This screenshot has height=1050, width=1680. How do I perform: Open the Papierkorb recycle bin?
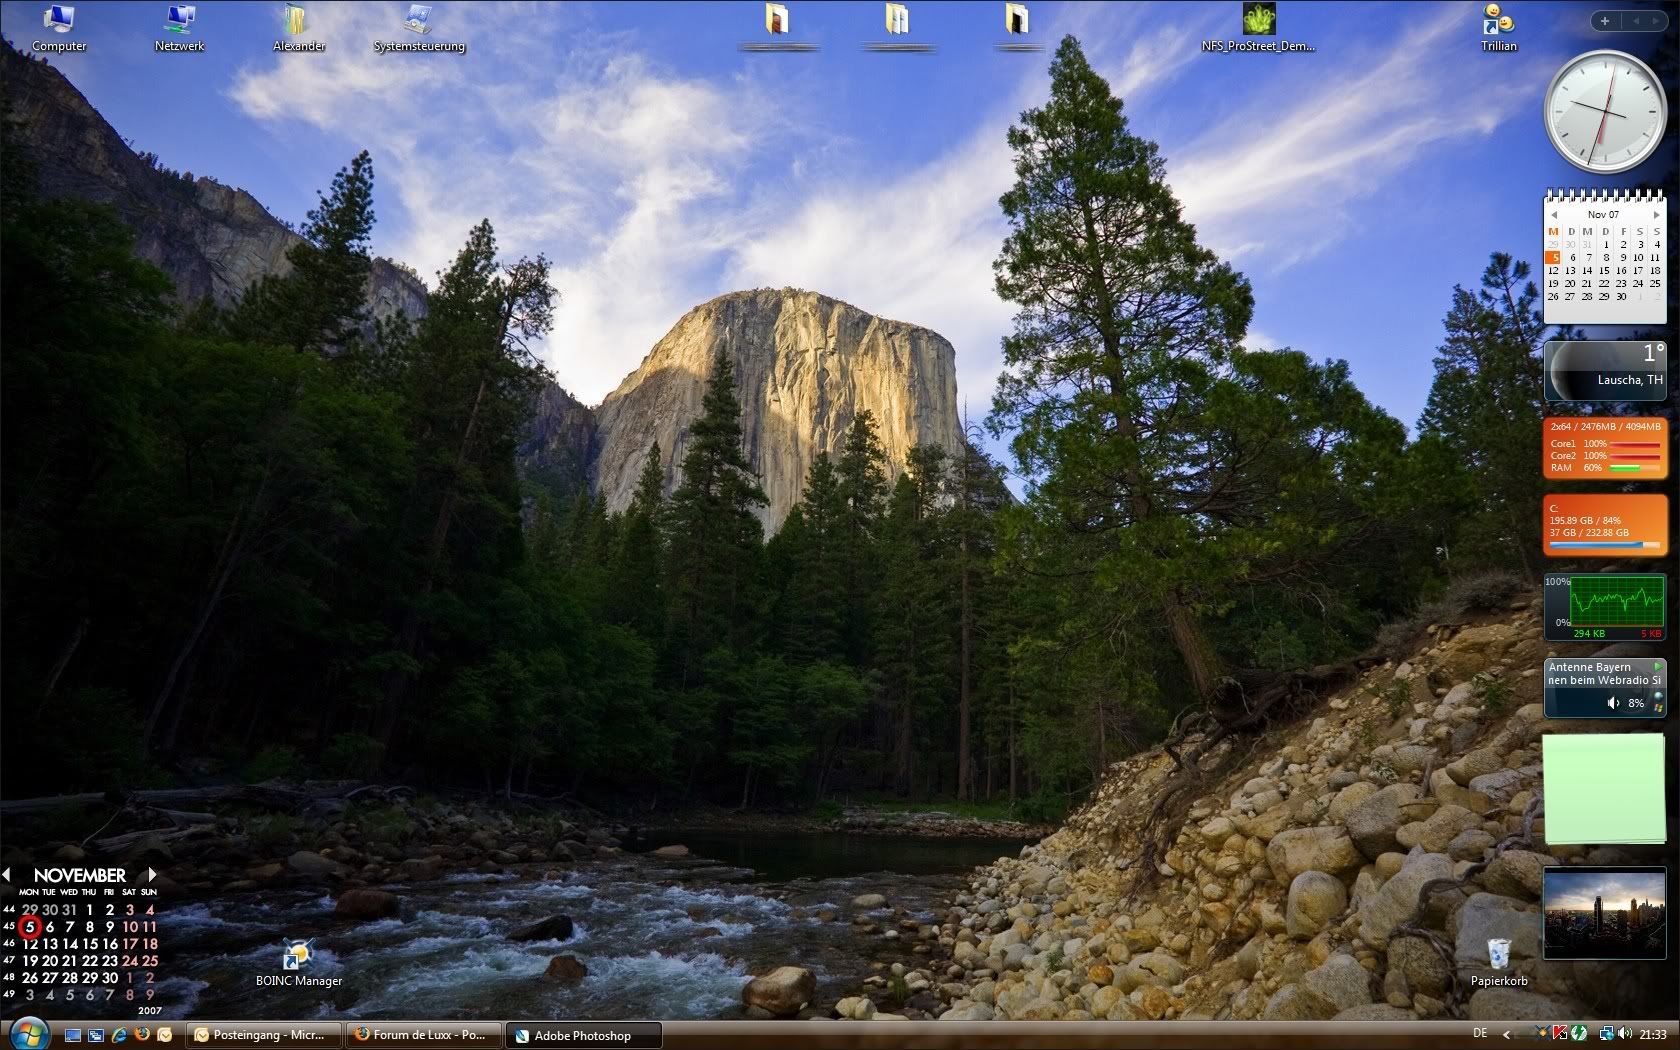tap(1498, 962)
